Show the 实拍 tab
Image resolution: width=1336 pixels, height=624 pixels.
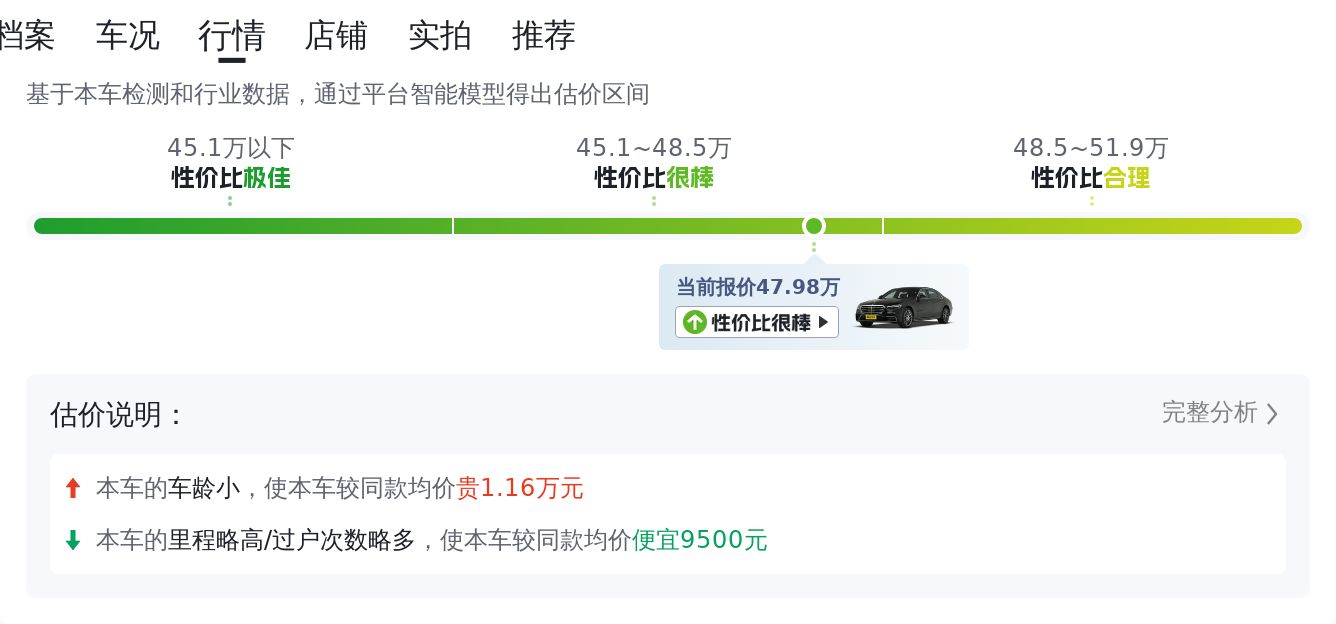(x=440, y=36)
